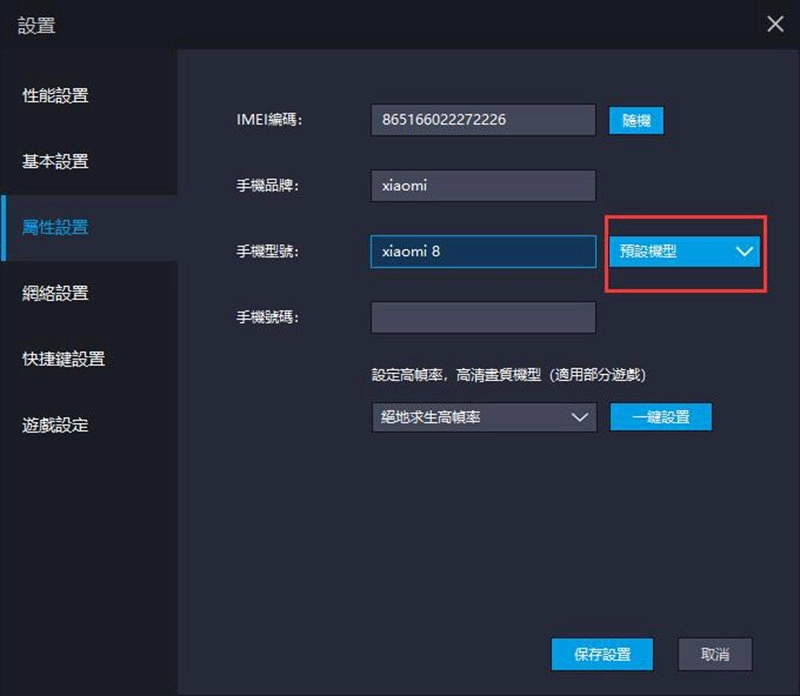The image size is (800, 696).
Task: Click the empty 手機號碼 phone number field
Action: [x=483, y=317]
